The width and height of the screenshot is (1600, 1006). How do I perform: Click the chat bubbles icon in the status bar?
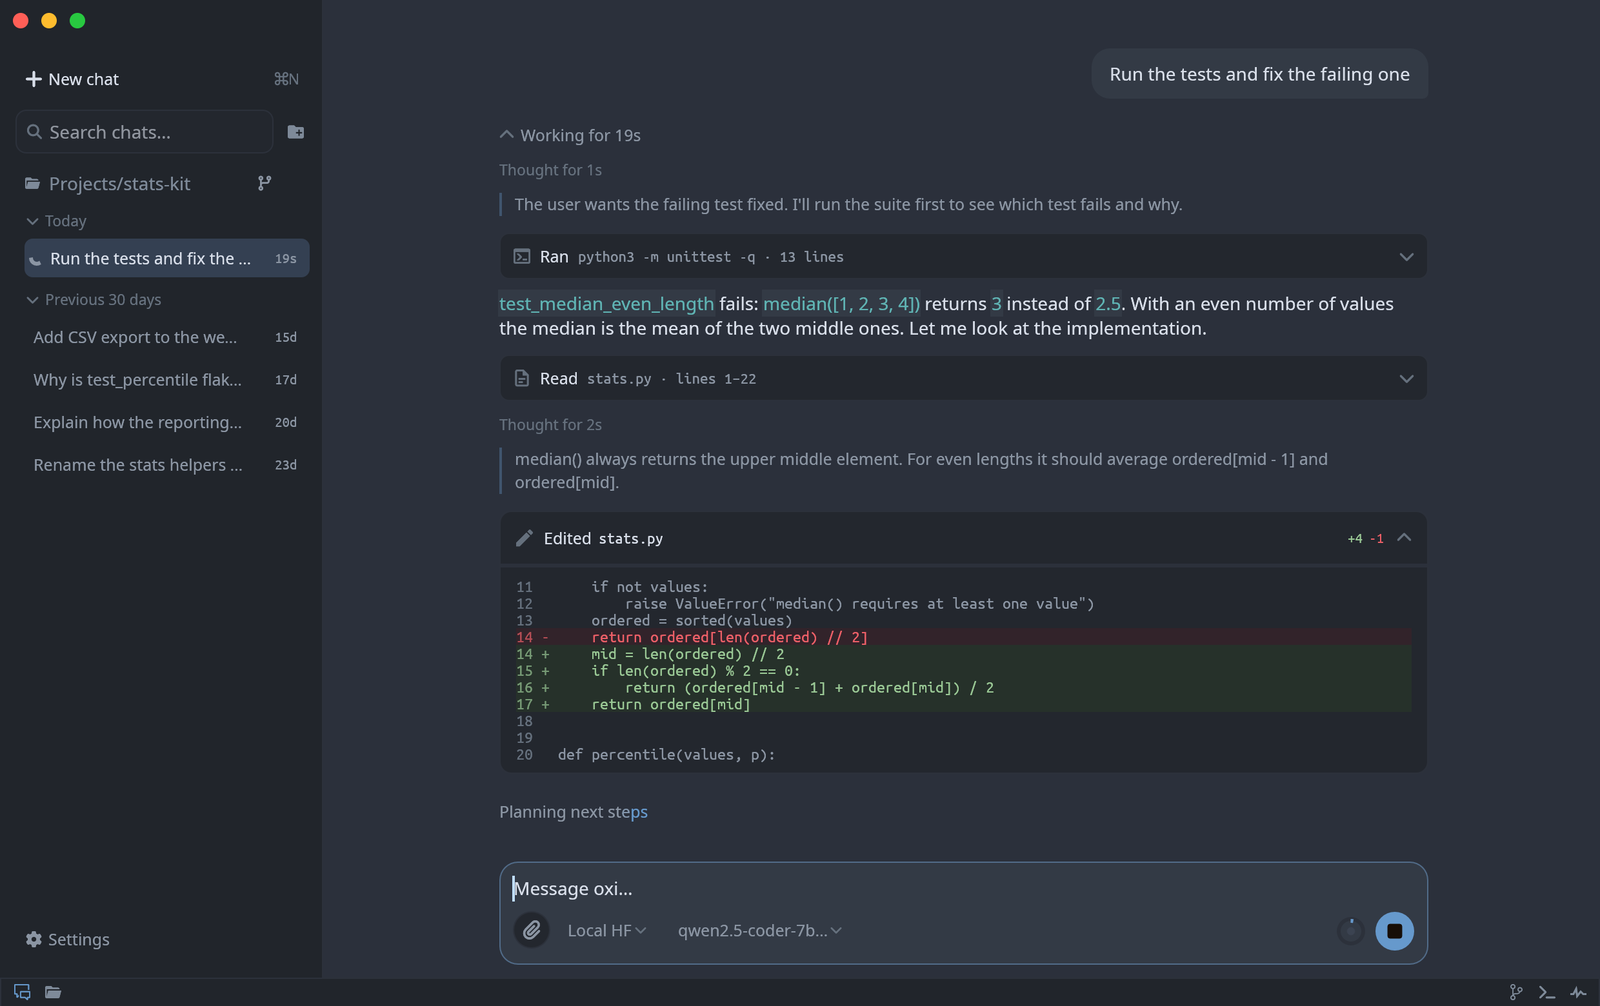tap(22, 992)
